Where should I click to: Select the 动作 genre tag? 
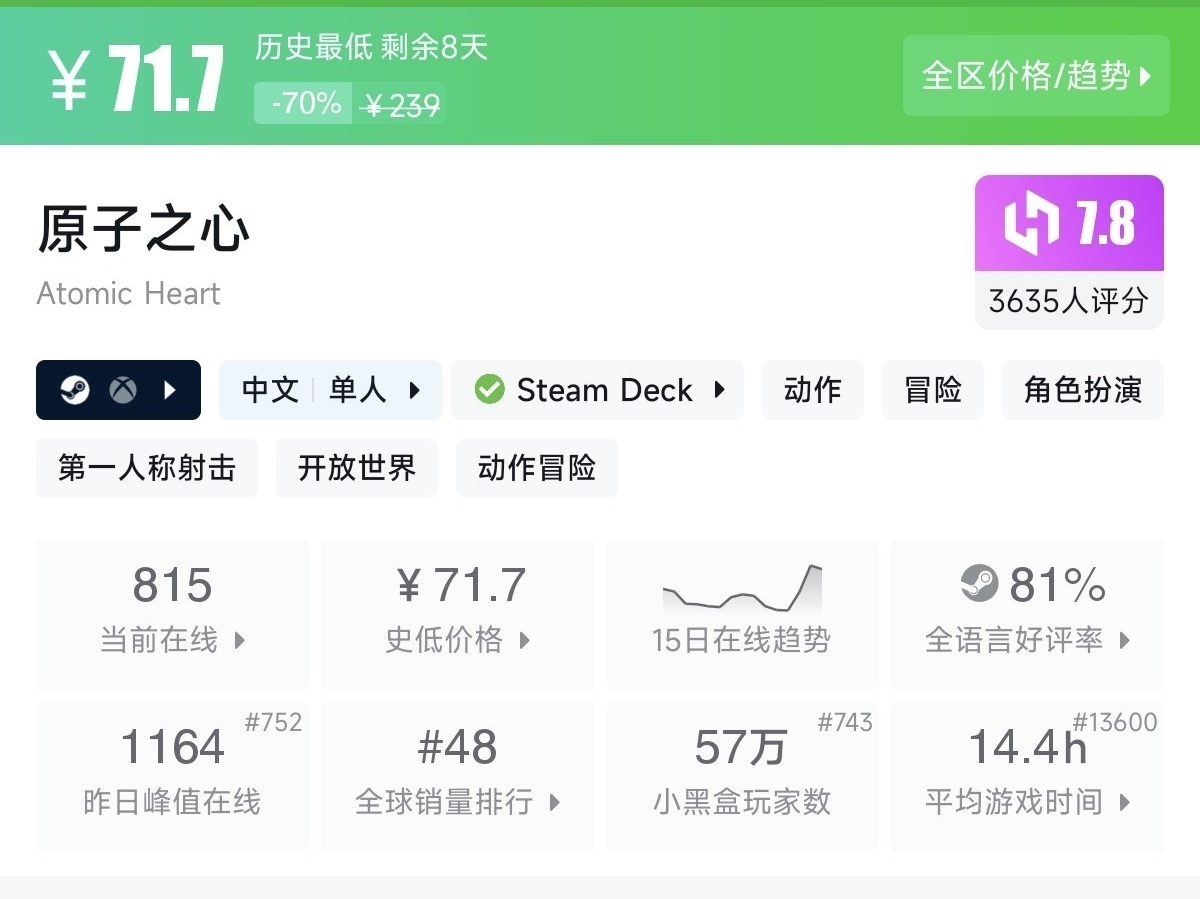click(812, 390)
